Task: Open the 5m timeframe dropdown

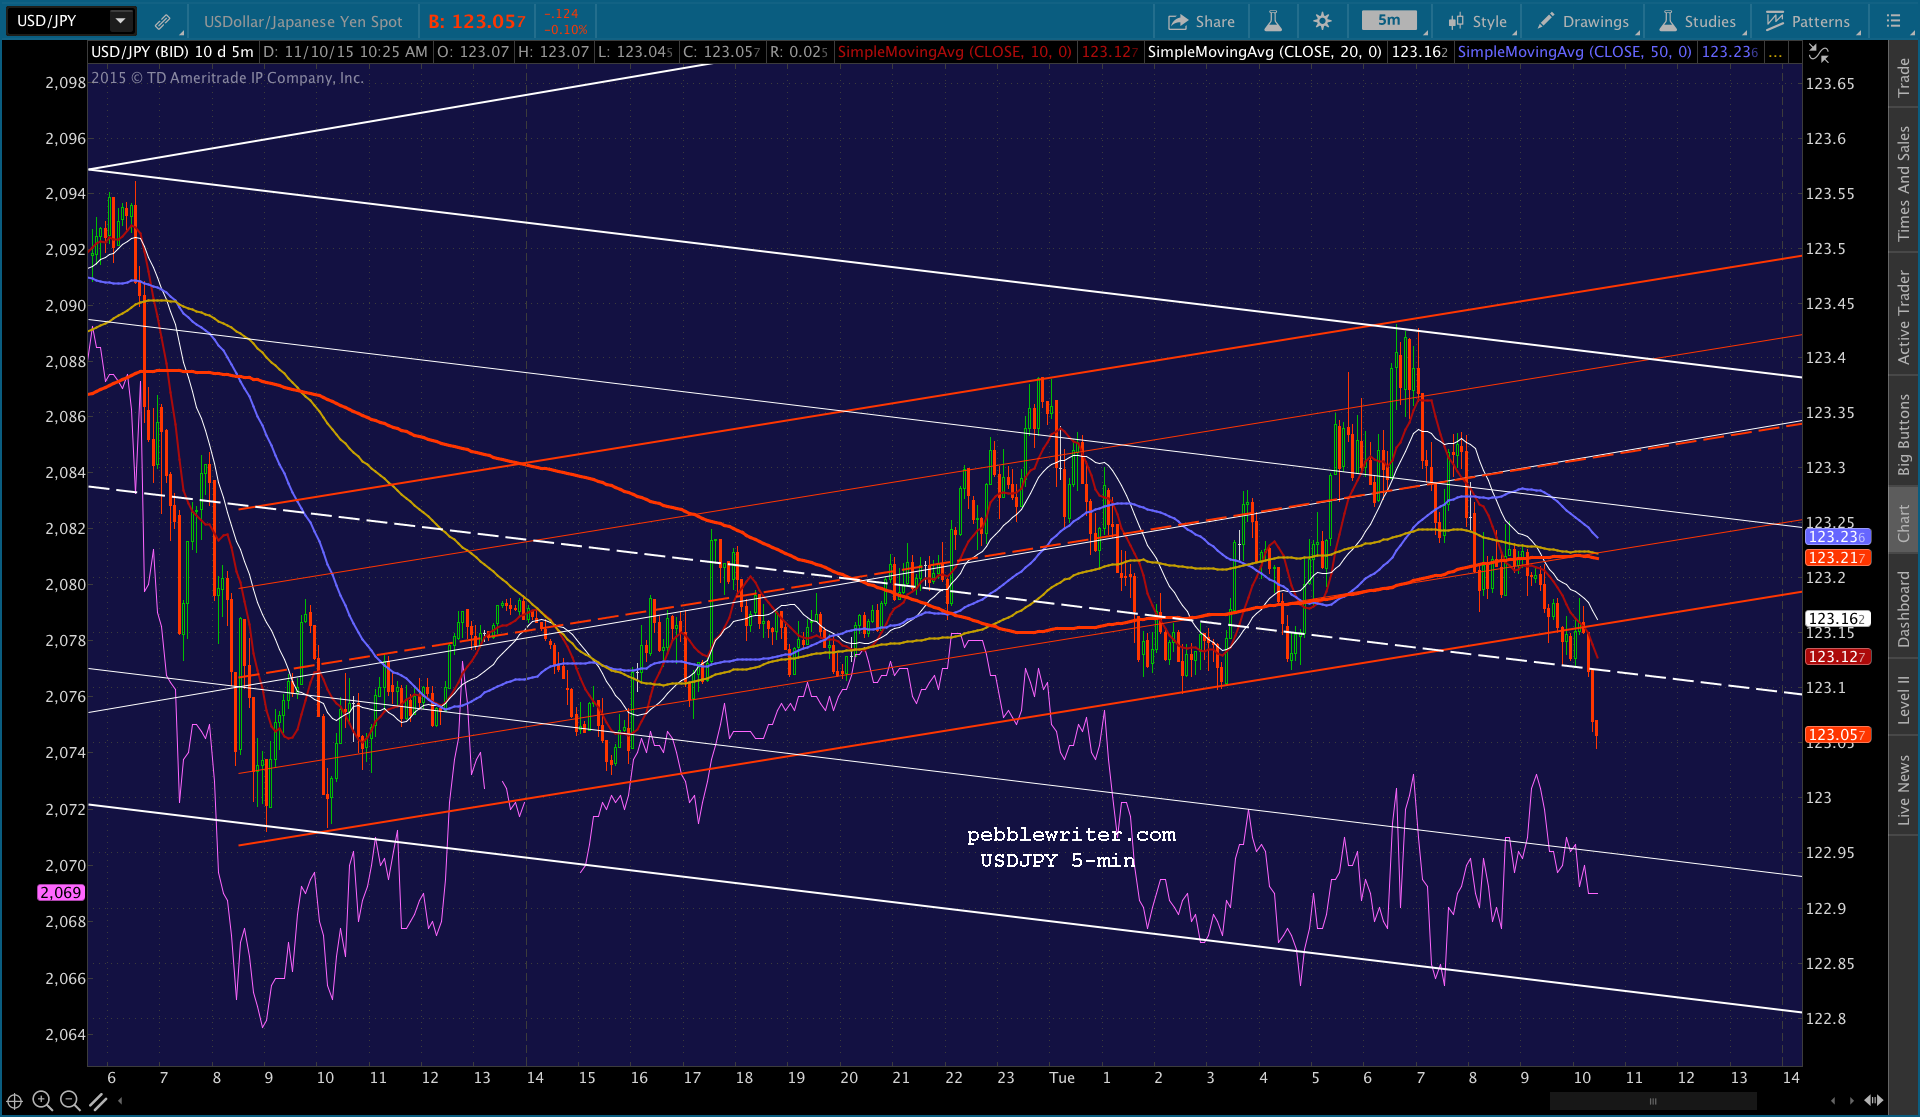Action: (x=1389, y=21)
